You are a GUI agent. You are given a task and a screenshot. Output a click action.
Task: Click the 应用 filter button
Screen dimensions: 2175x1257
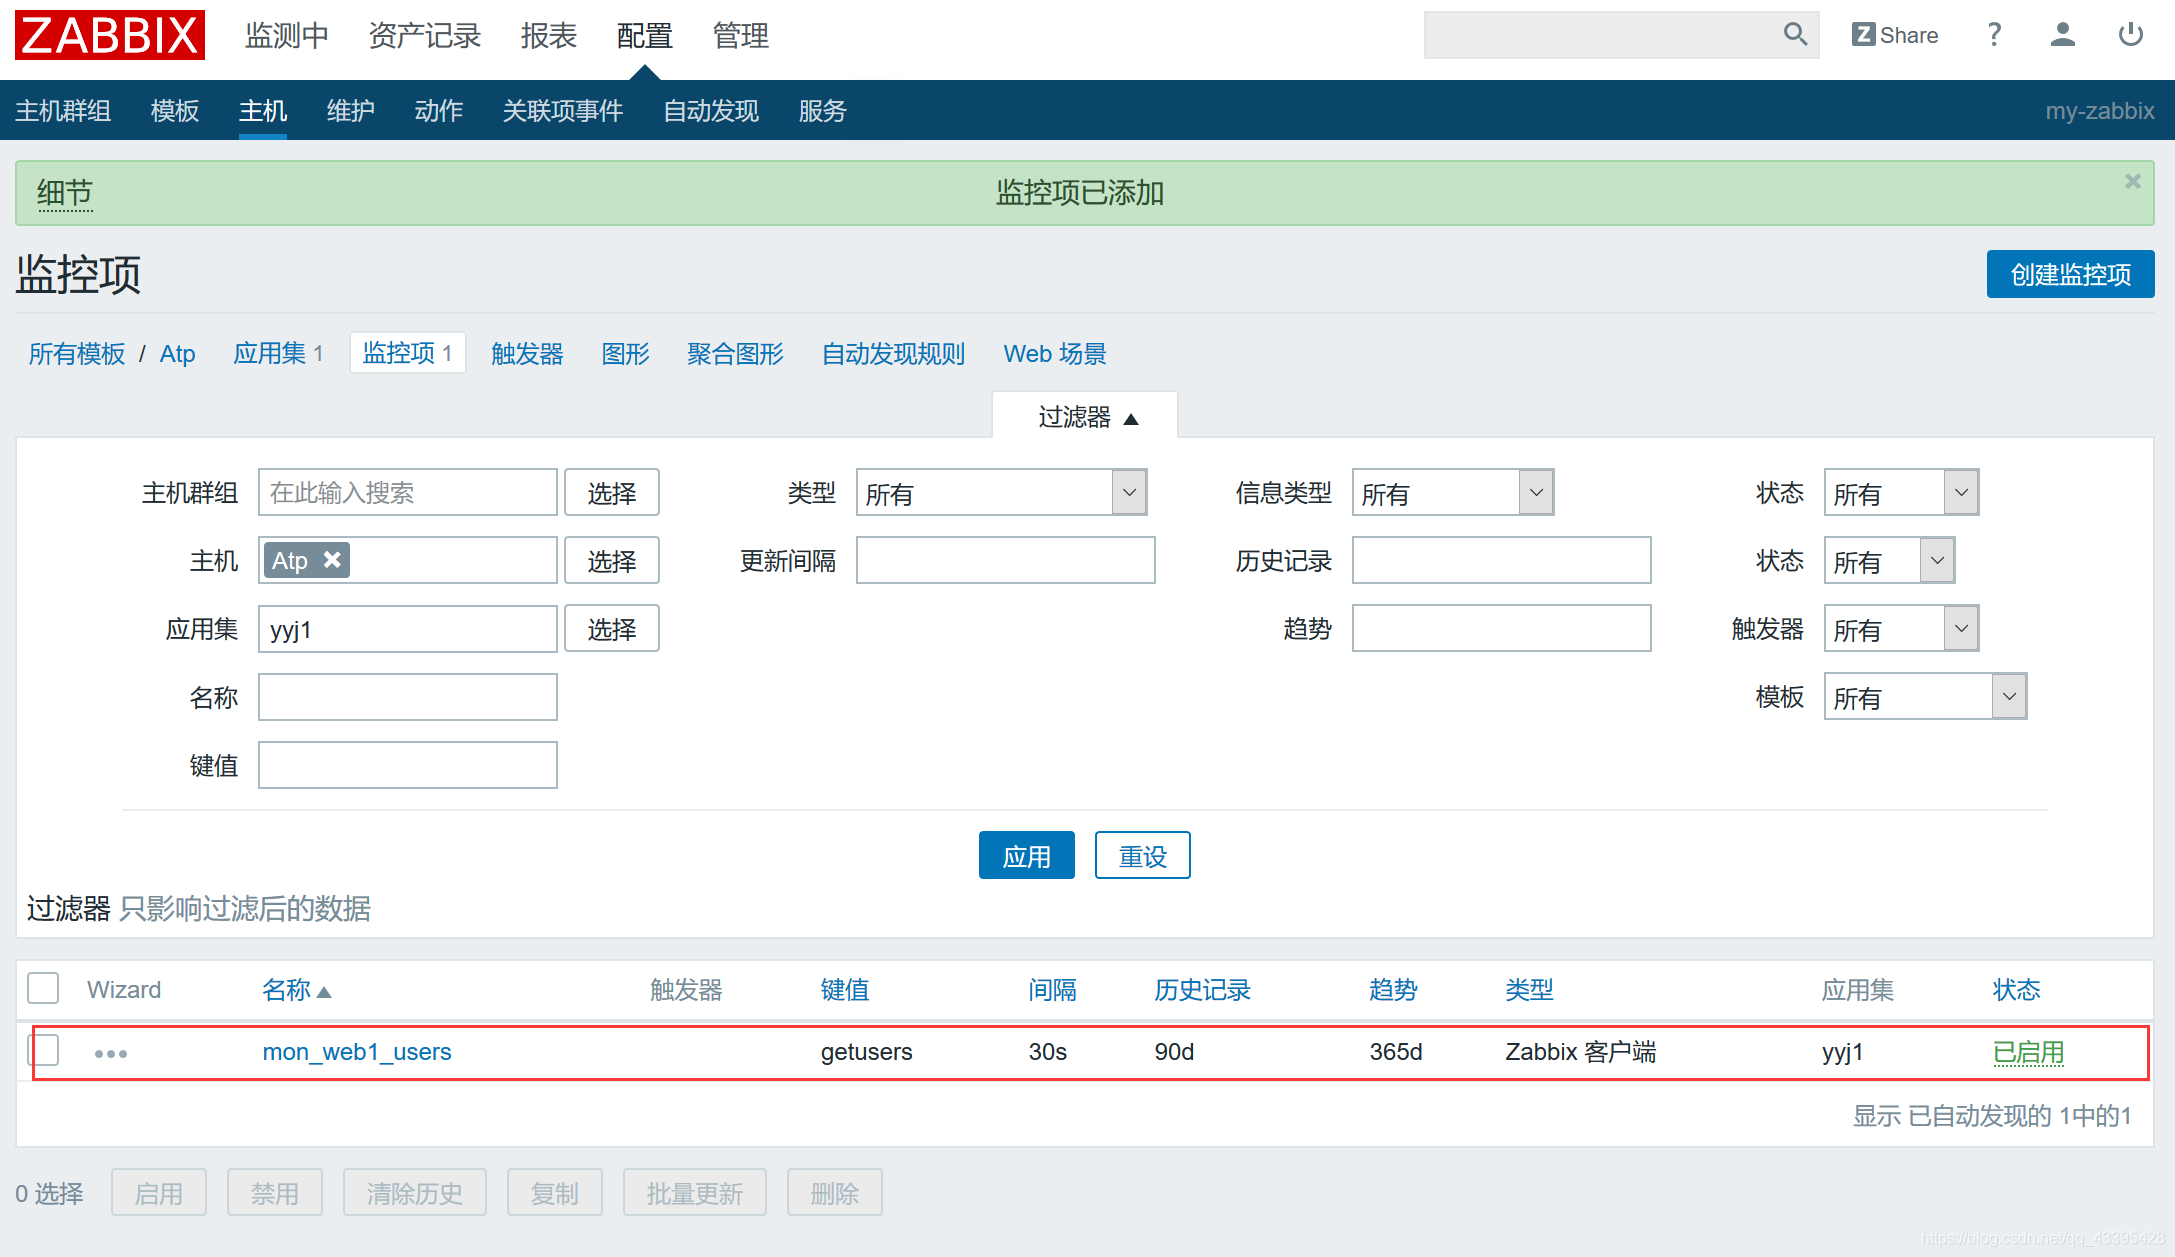1027,856
